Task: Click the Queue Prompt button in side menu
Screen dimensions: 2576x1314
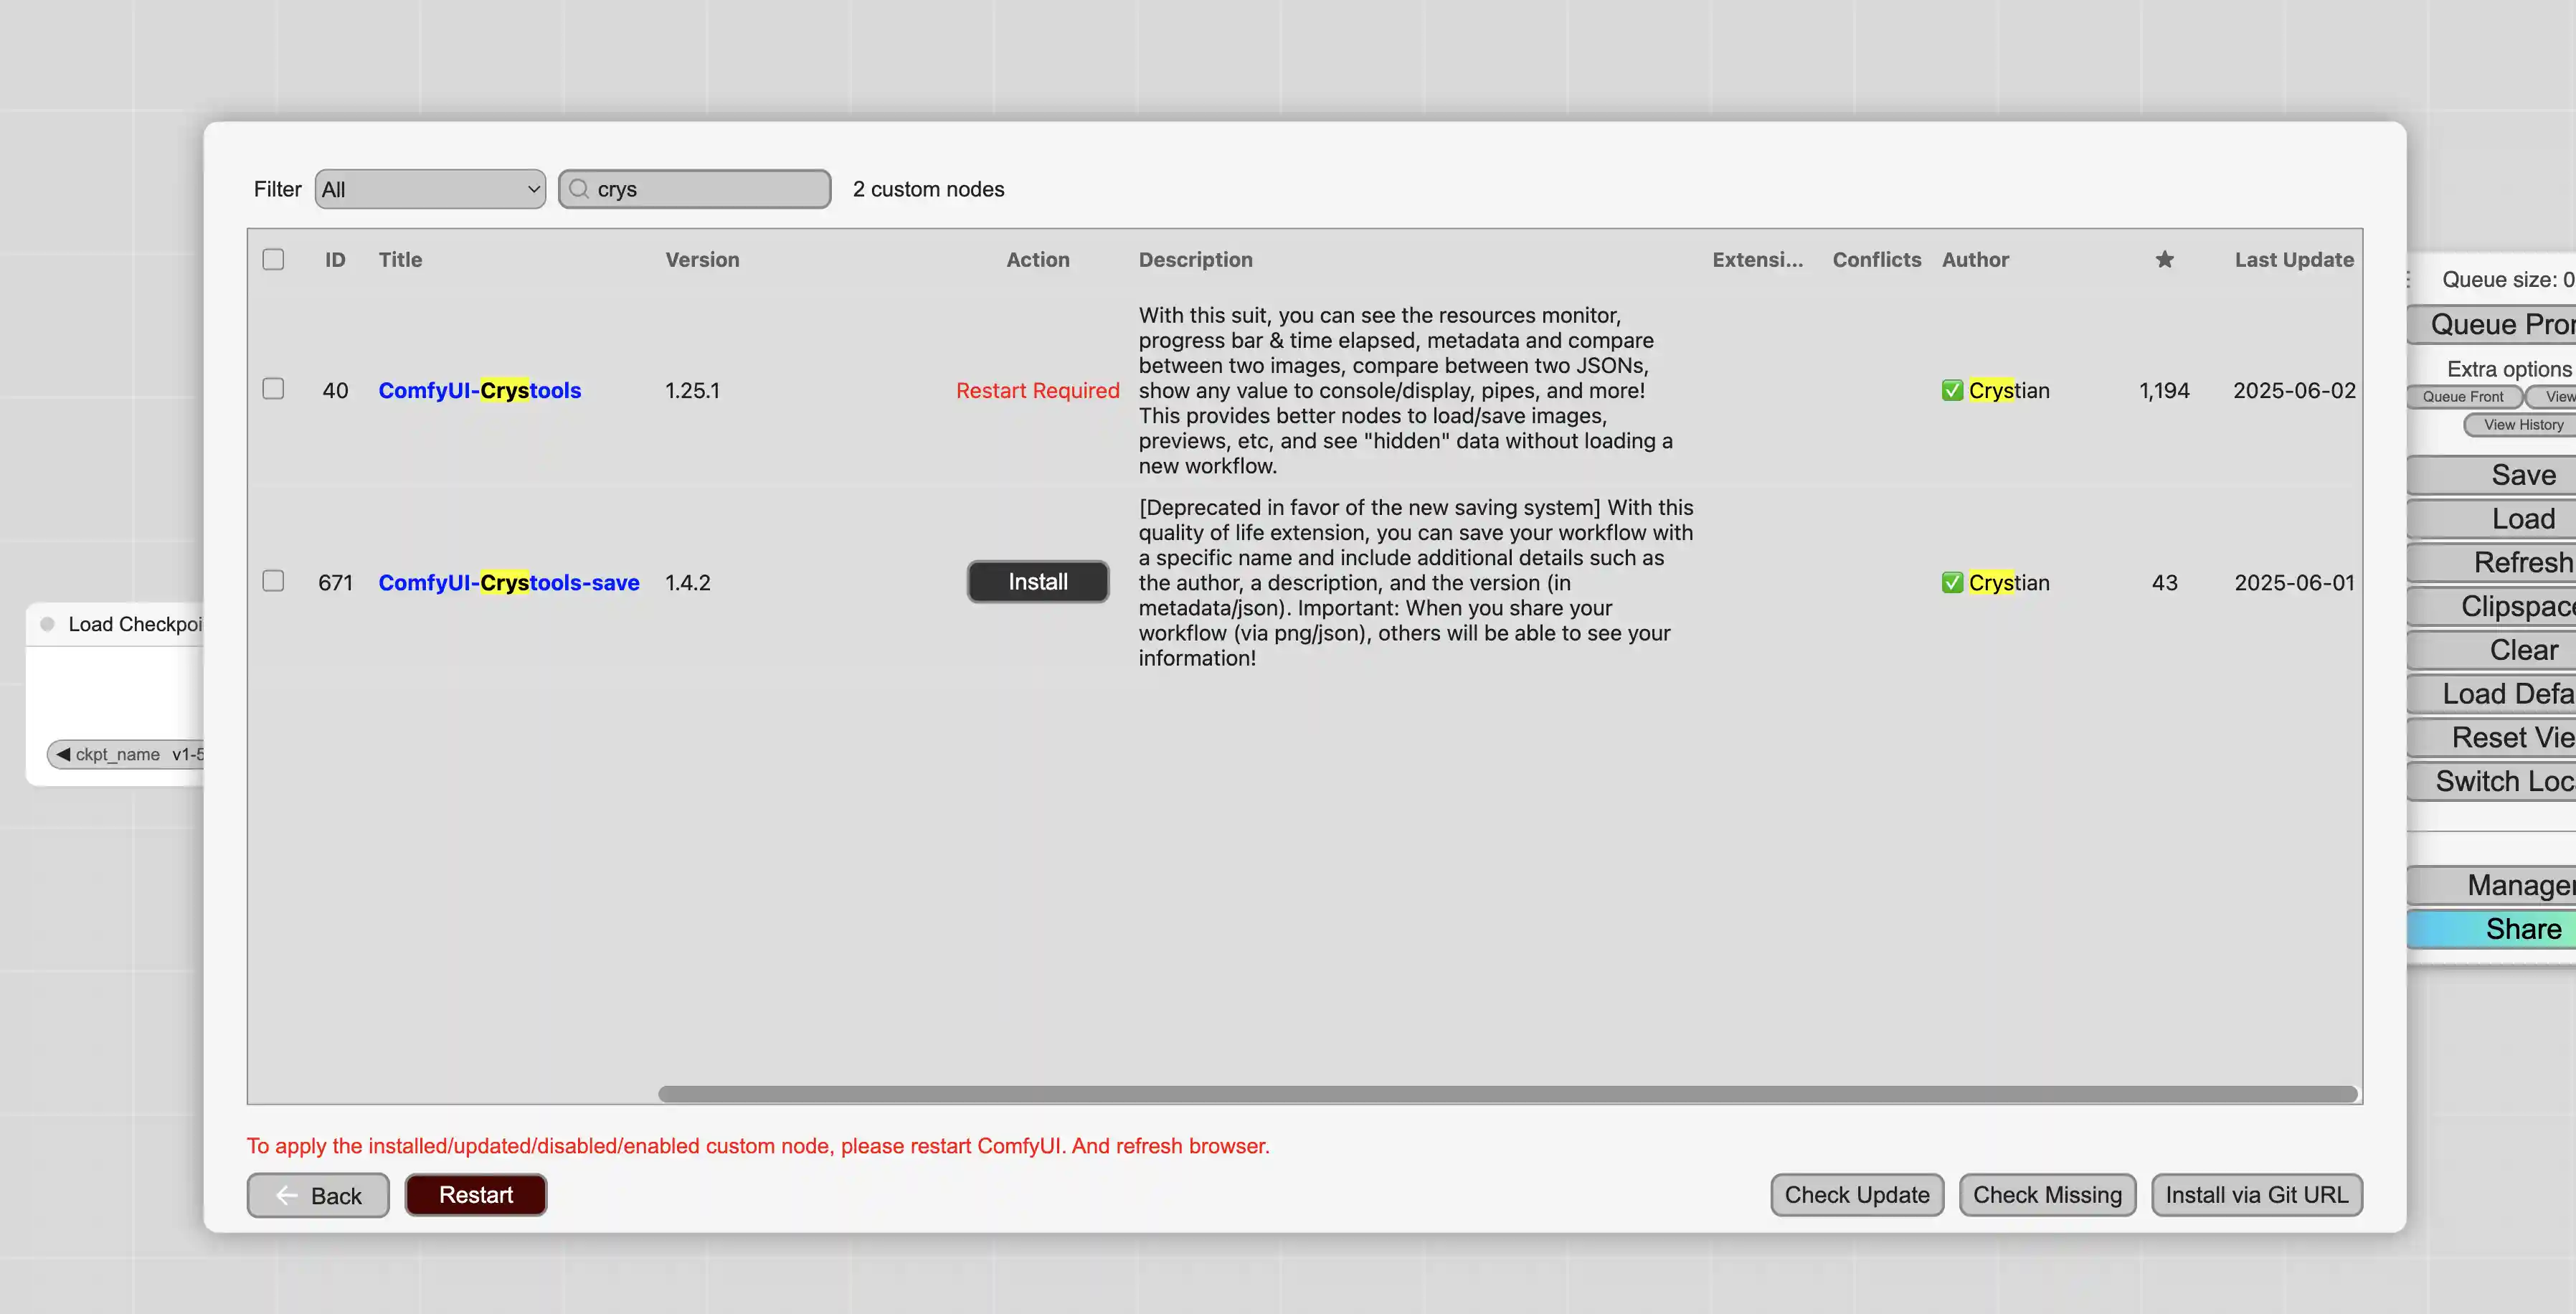Action: (2492, 324)
